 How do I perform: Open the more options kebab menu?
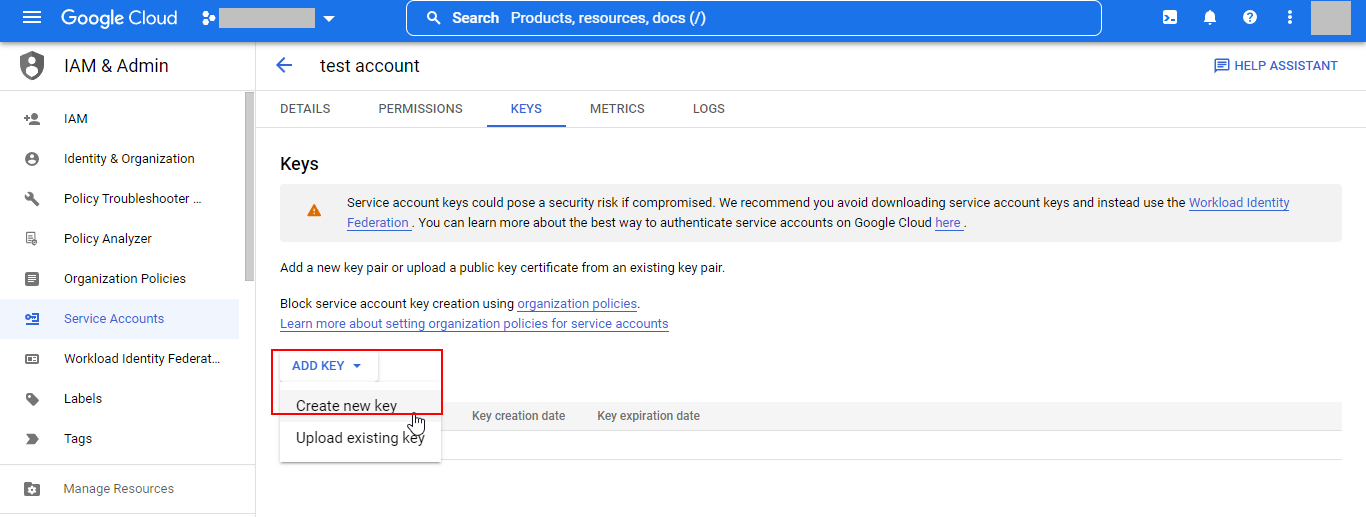(x=1290, y=18)
